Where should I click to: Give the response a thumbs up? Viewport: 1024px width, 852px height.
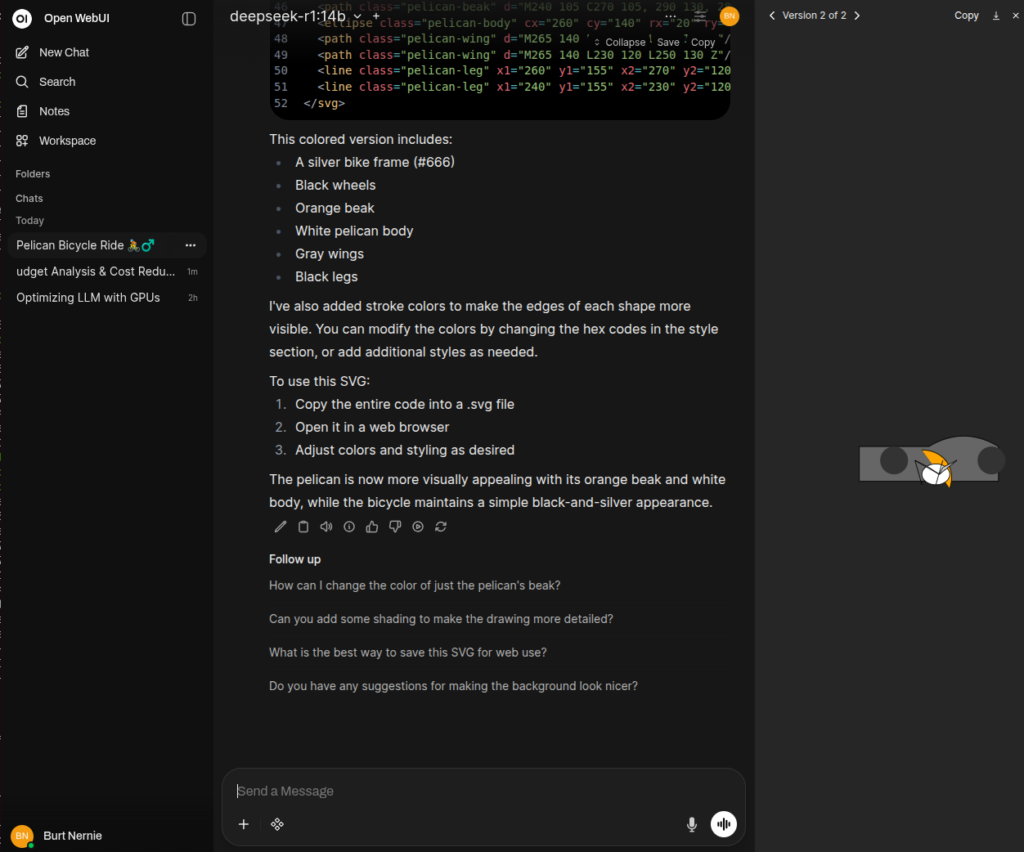372,527
